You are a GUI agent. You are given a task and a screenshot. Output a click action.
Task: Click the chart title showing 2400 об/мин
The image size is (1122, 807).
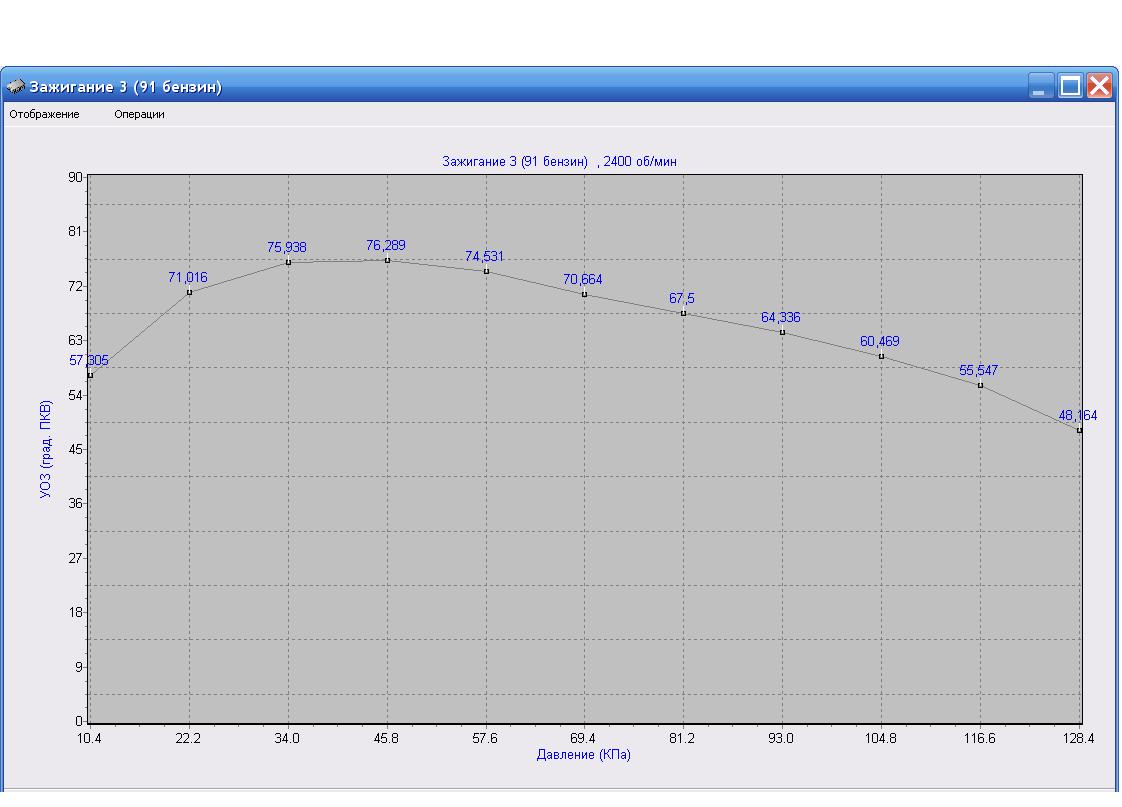pos(560,161)
